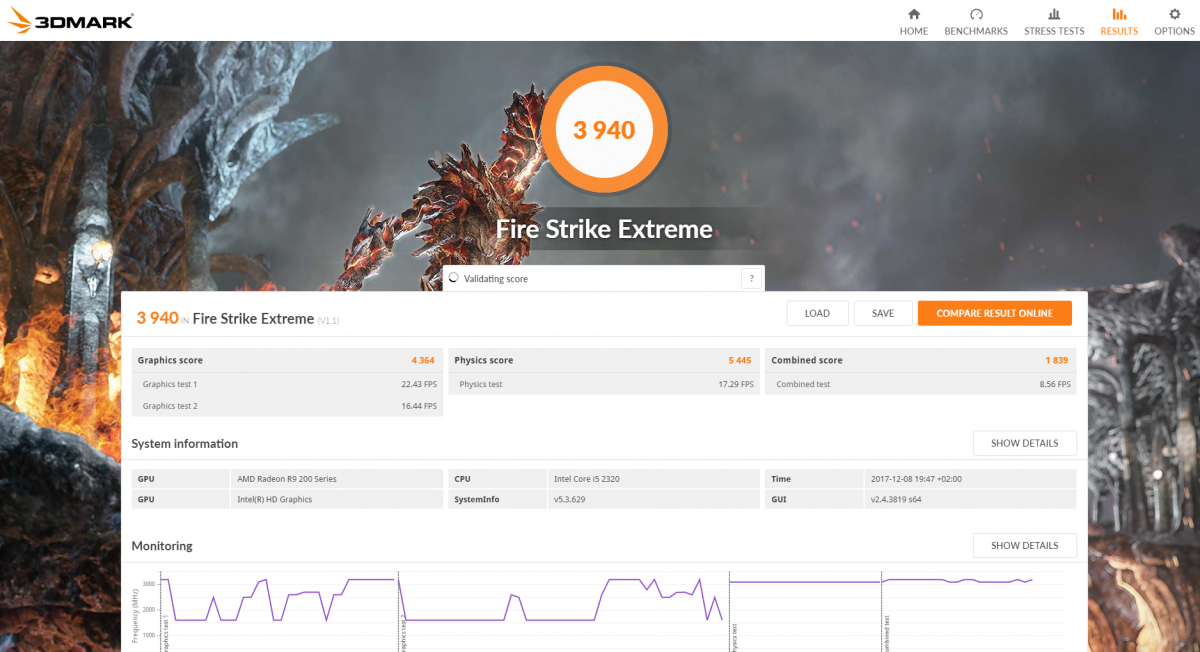
Task: Click Compare Result Online button
Action: 994,313
